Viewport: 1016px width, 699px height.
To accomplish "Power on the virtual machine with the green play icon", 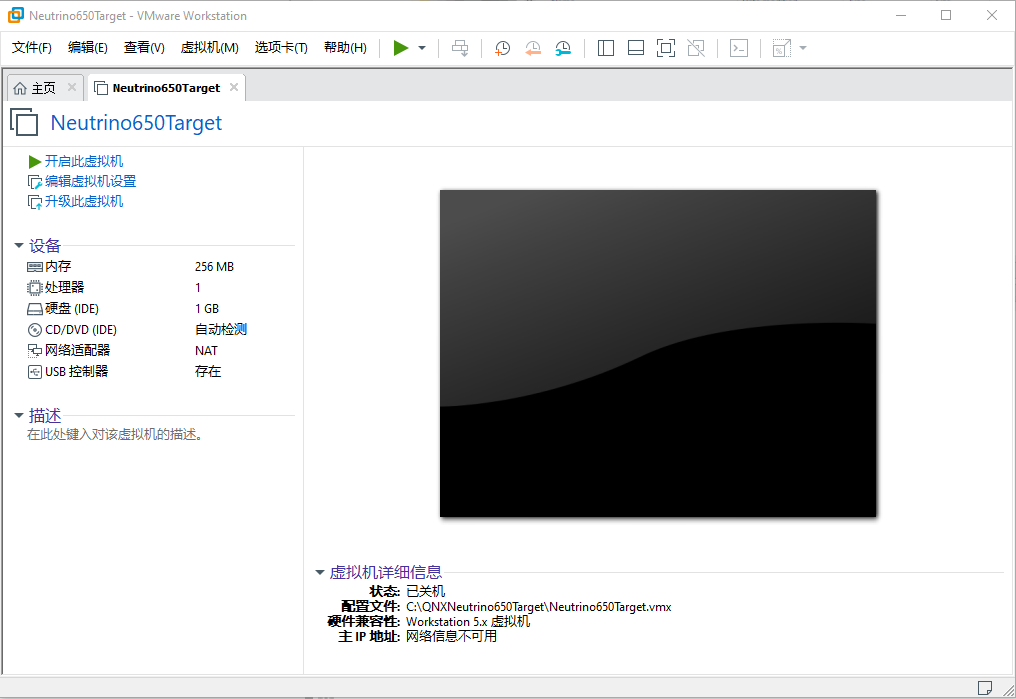I will point(399,47).
